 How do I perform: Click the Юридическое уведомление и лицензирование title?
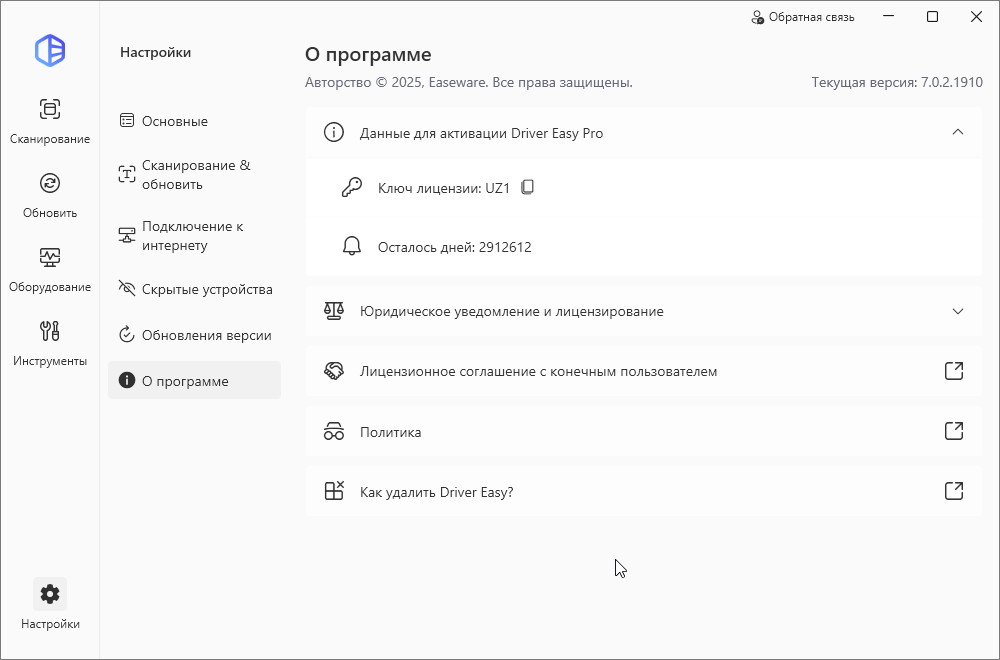[511, 311]
